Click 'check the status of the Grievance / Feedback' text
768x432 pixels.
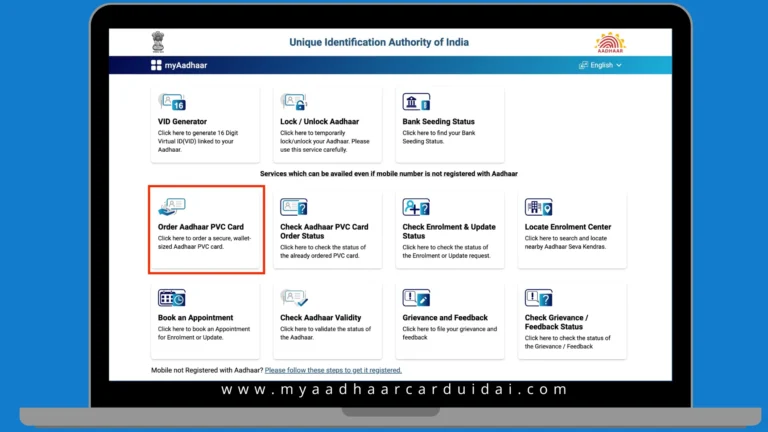click(568, 342)
